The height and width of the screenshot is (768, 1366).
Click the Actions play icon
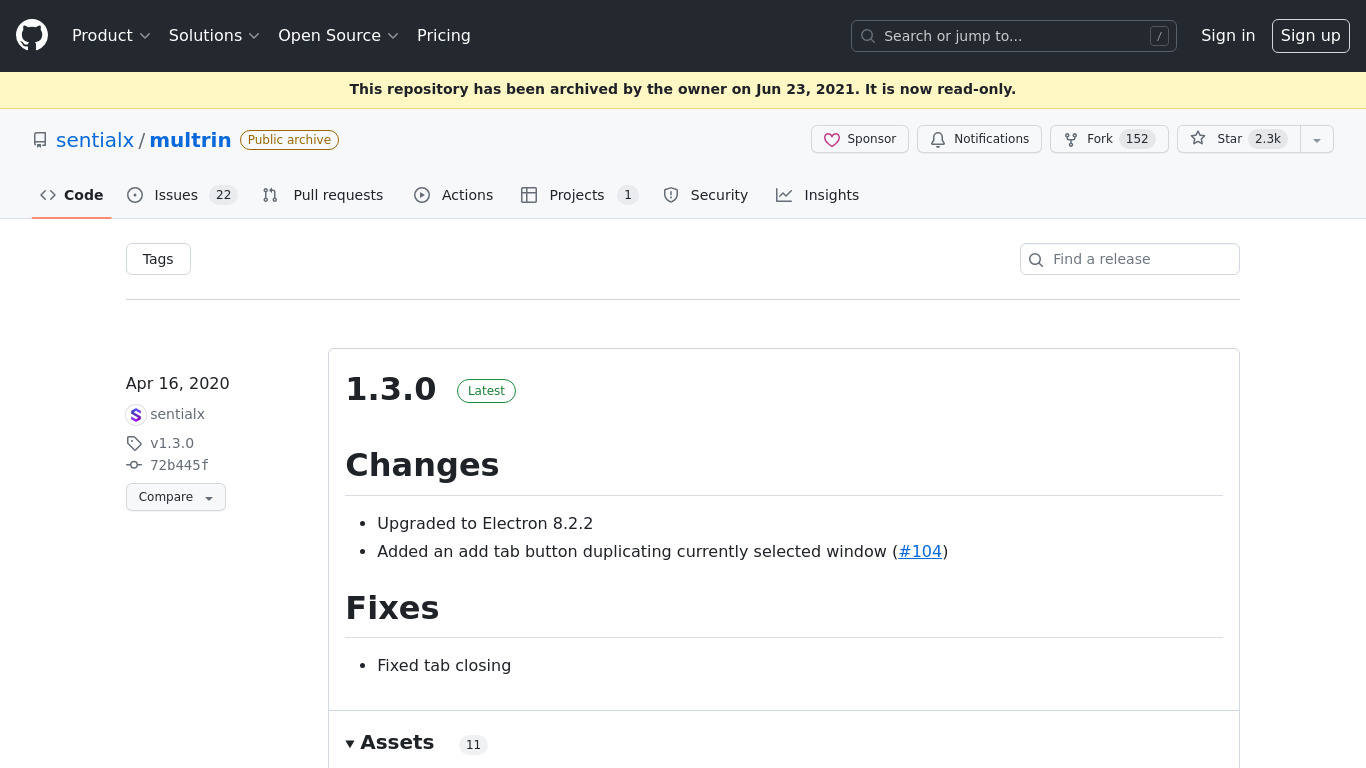(422, 195)
